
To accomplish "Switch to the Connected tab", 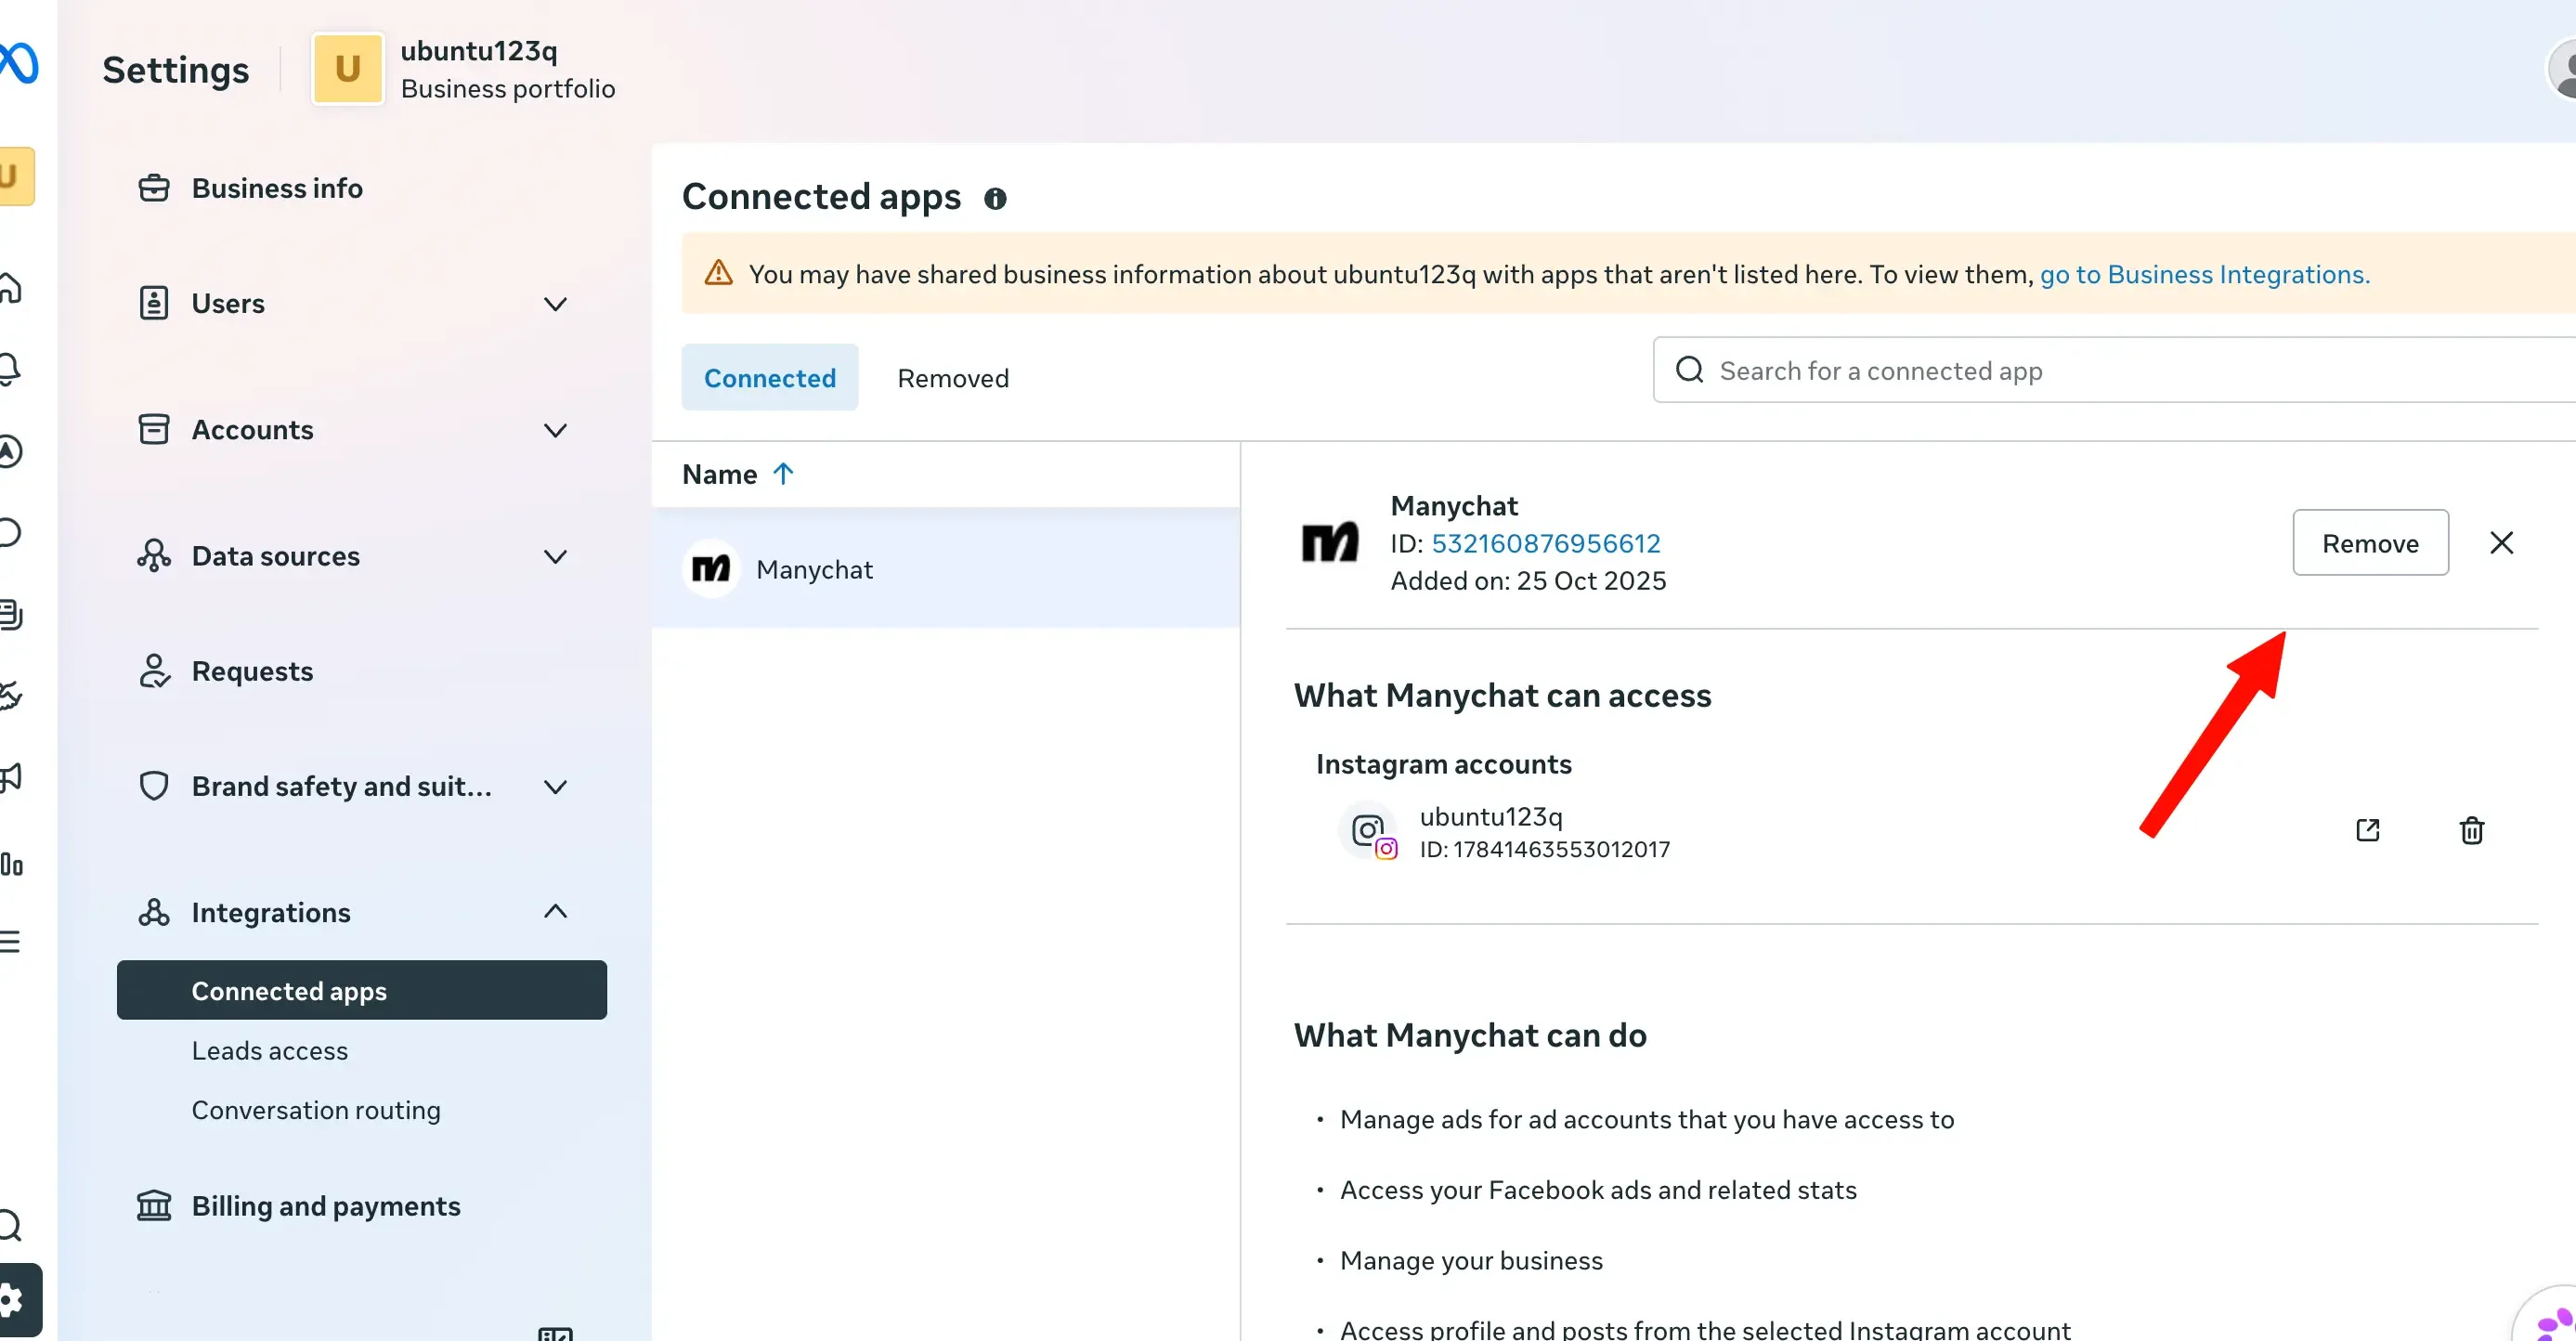I will 769,377.
